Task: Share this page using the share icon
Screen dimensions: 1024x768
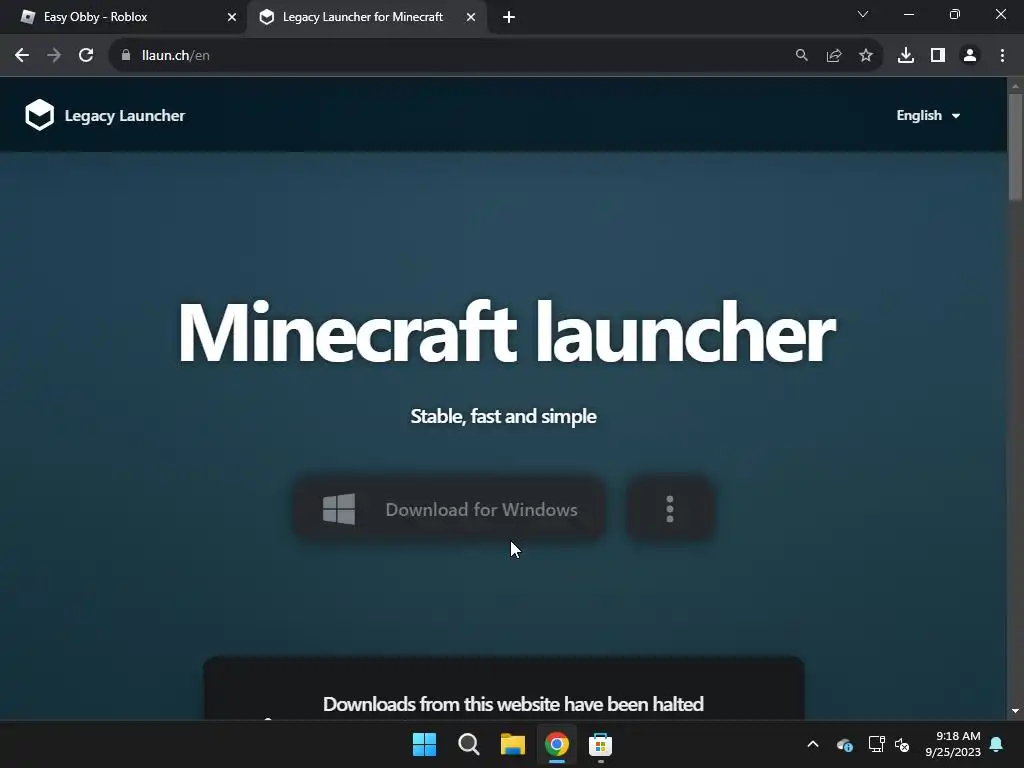Action: (834, 56)
